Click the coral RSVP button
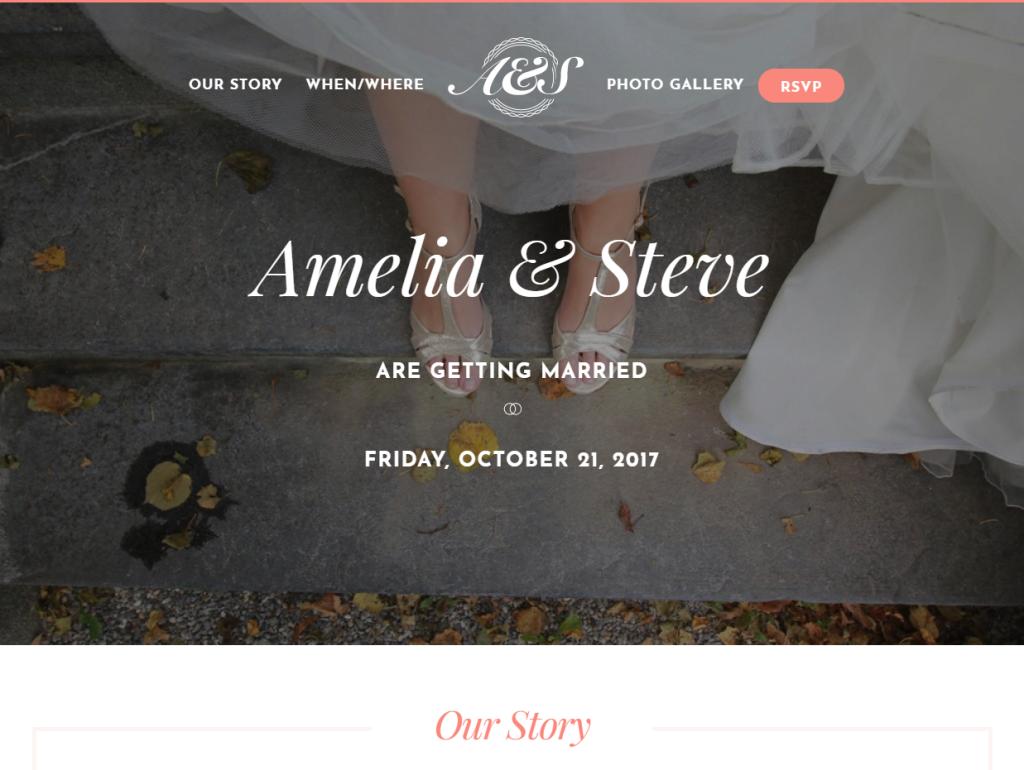This screenshot has width=1024, height=770. pyautogui.click(x=801, y=86)
